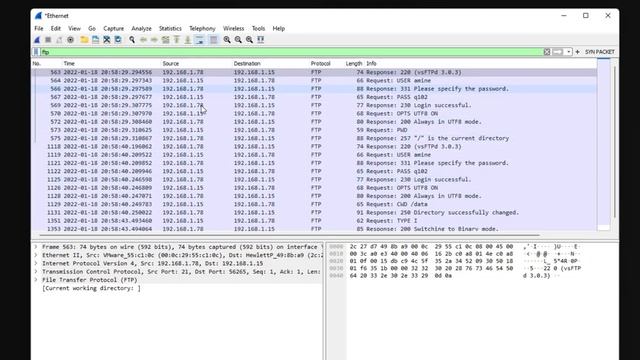This screenshot has width=640, height=360.
Task: Open the Tools menu
Action: coord(258,29)
